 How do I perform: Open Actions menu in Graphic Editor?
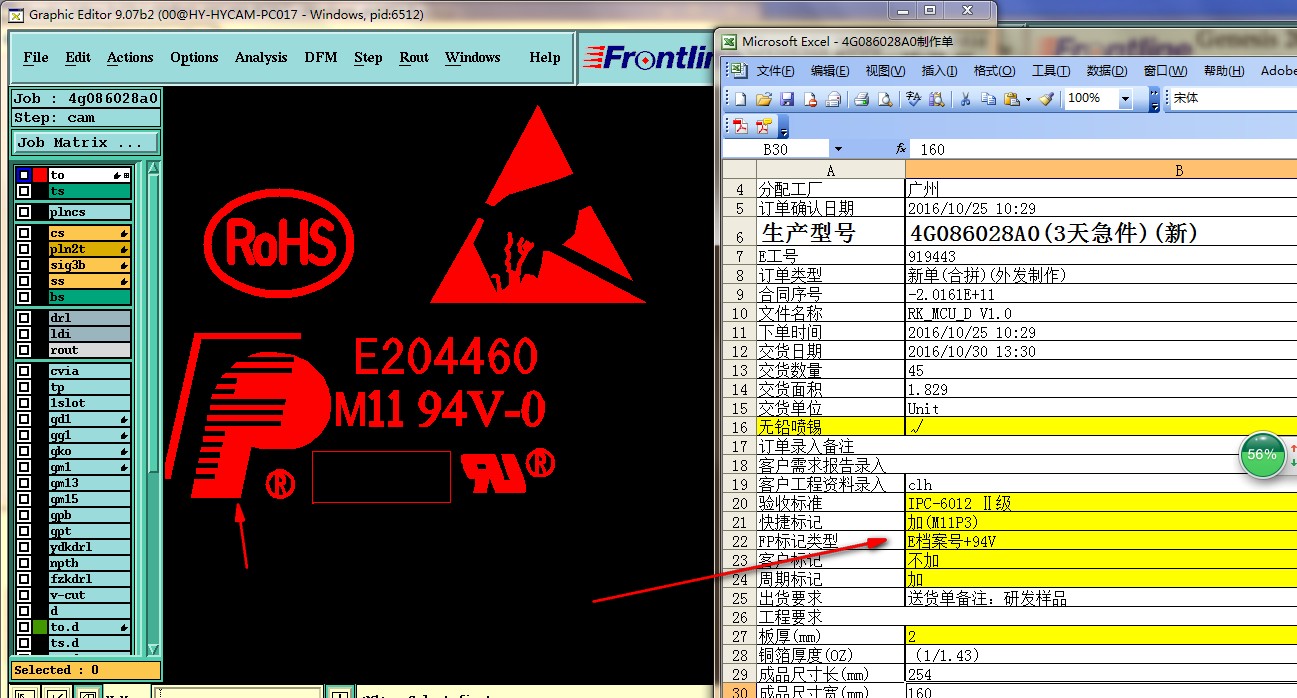pyautogui.click(x=130, y=58)
